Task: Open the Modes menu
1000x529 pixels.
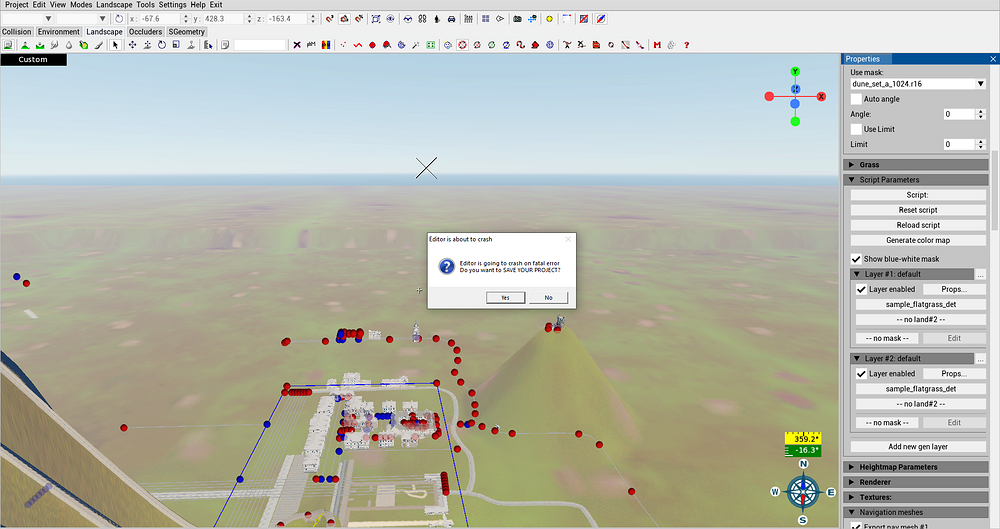Action: (81, 4)
